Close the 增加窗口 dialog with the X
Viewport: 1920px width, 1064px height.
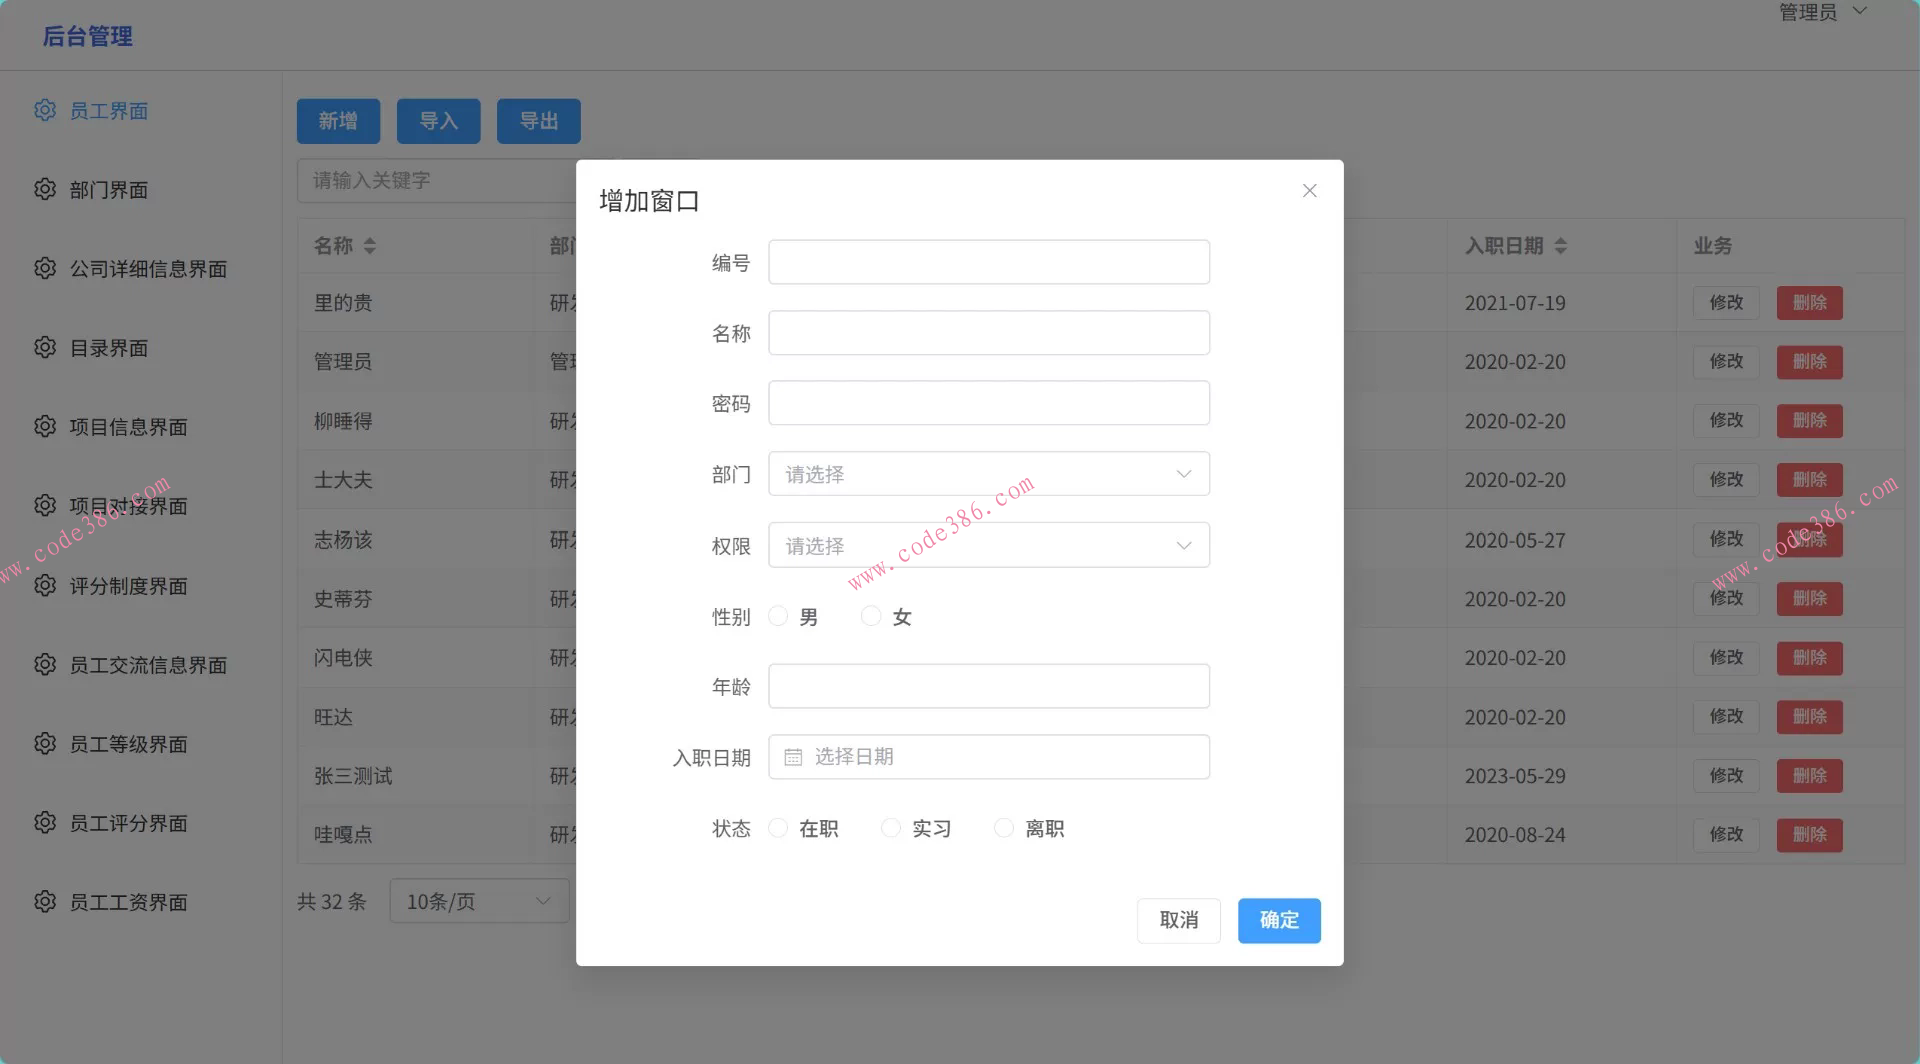click(1309, 190)
